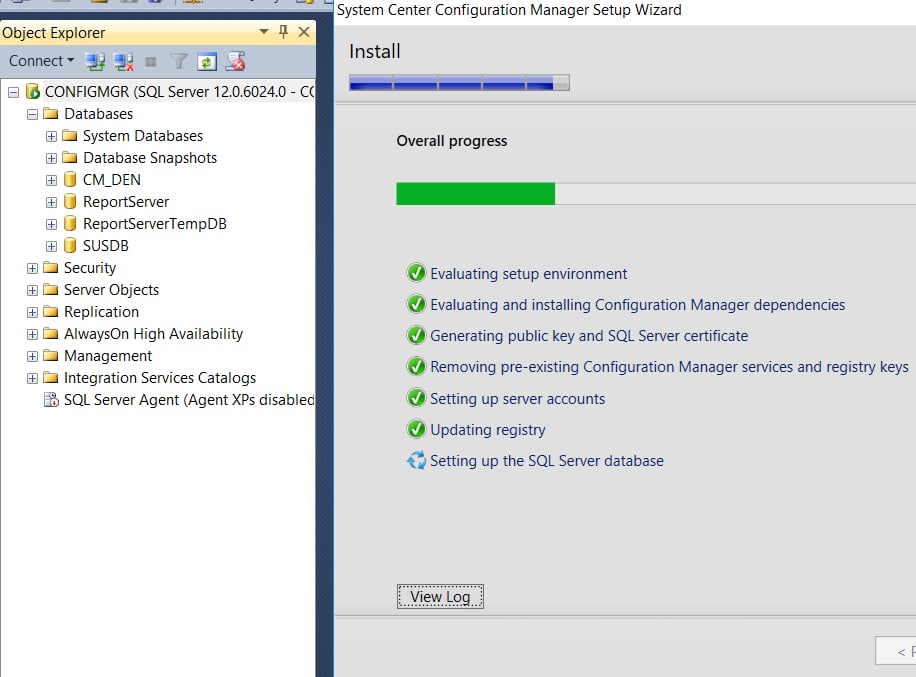Click the Disconnect server icon
The width and height of the screenshot is (916, 677).
pyautogui.click(x=123, y=61)
